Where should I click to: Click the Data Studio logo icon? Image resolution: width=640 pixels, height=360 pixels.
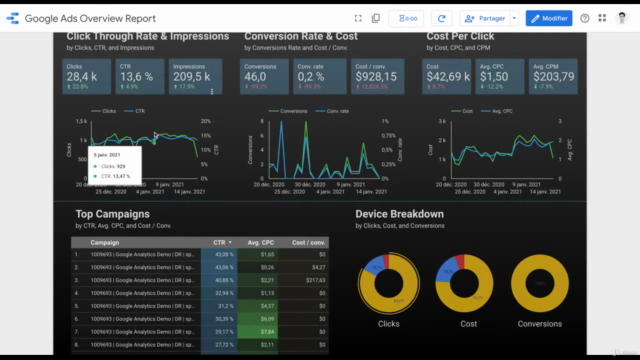tap(13, 18)
